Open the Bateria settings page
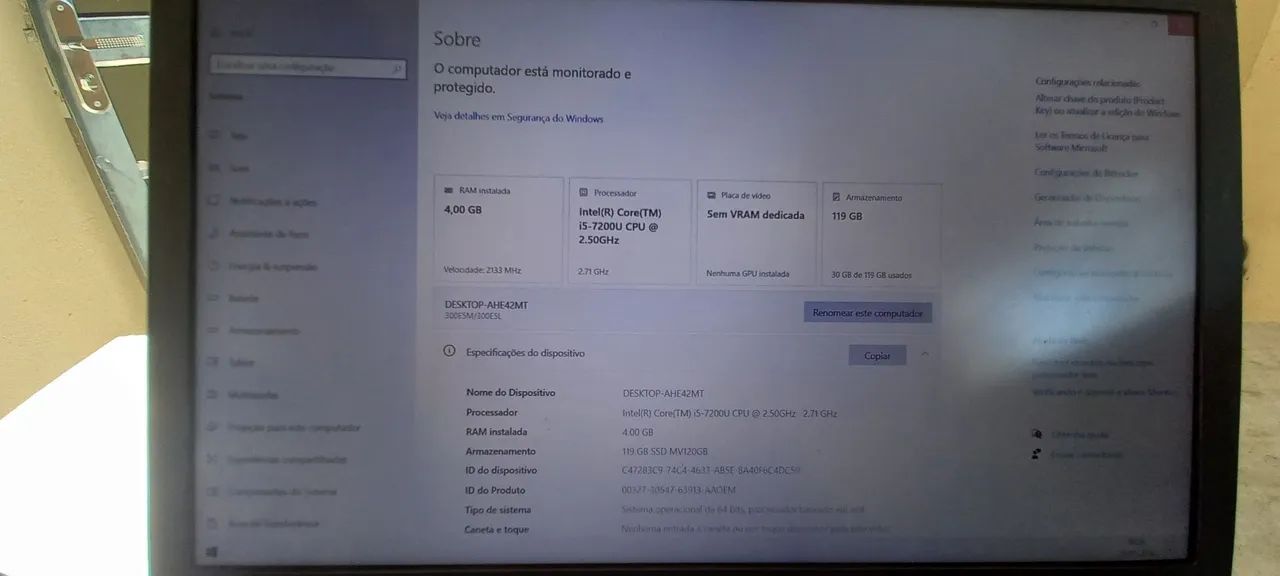Viewport: 1280px width, 576px height. click(244, 298)
